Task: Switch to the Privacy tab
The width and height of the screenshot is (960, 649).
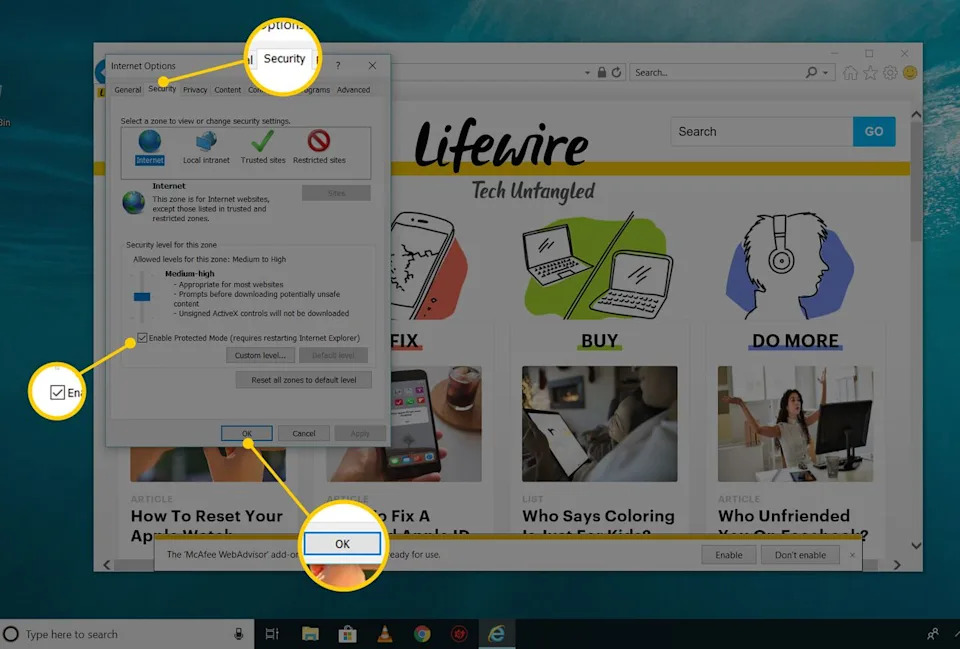Action: (x=195, y=90)
